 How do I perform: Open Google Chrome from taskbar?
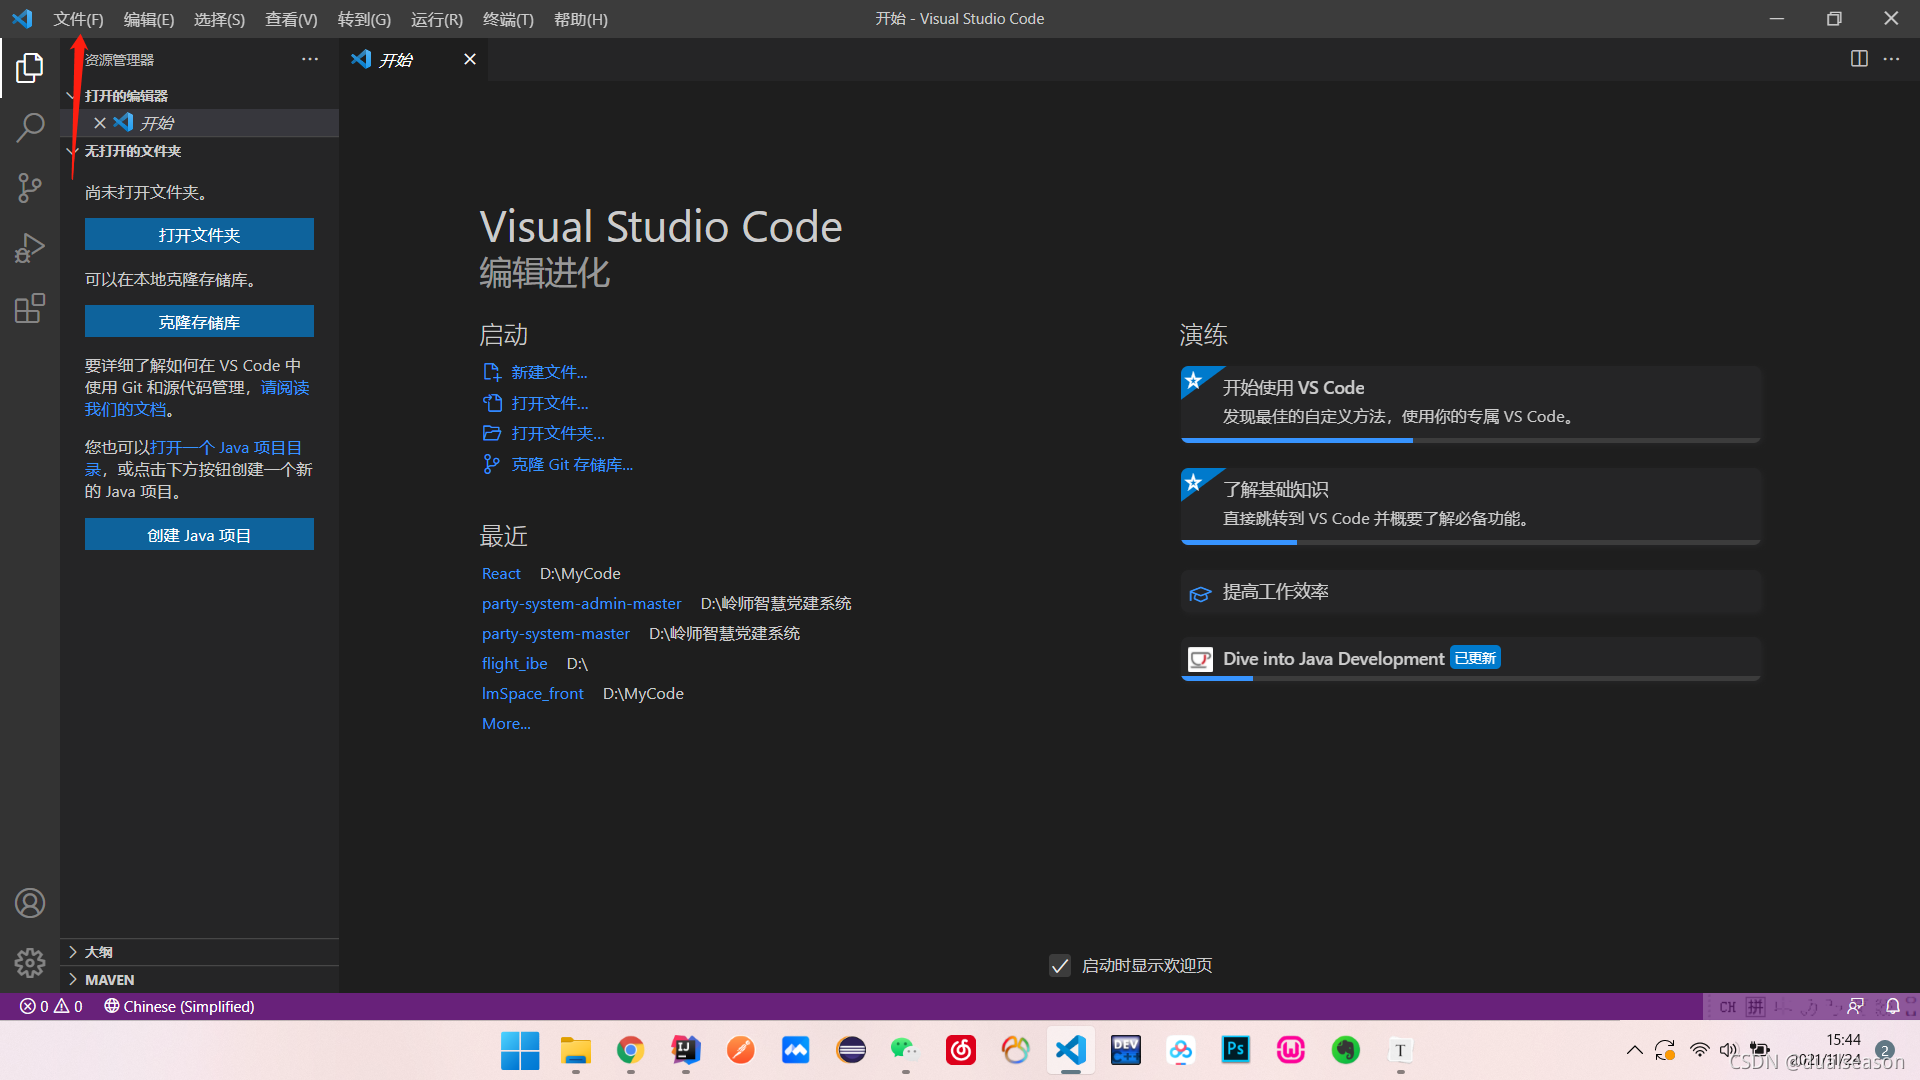pyautogui.click(x=630, y=1050)
